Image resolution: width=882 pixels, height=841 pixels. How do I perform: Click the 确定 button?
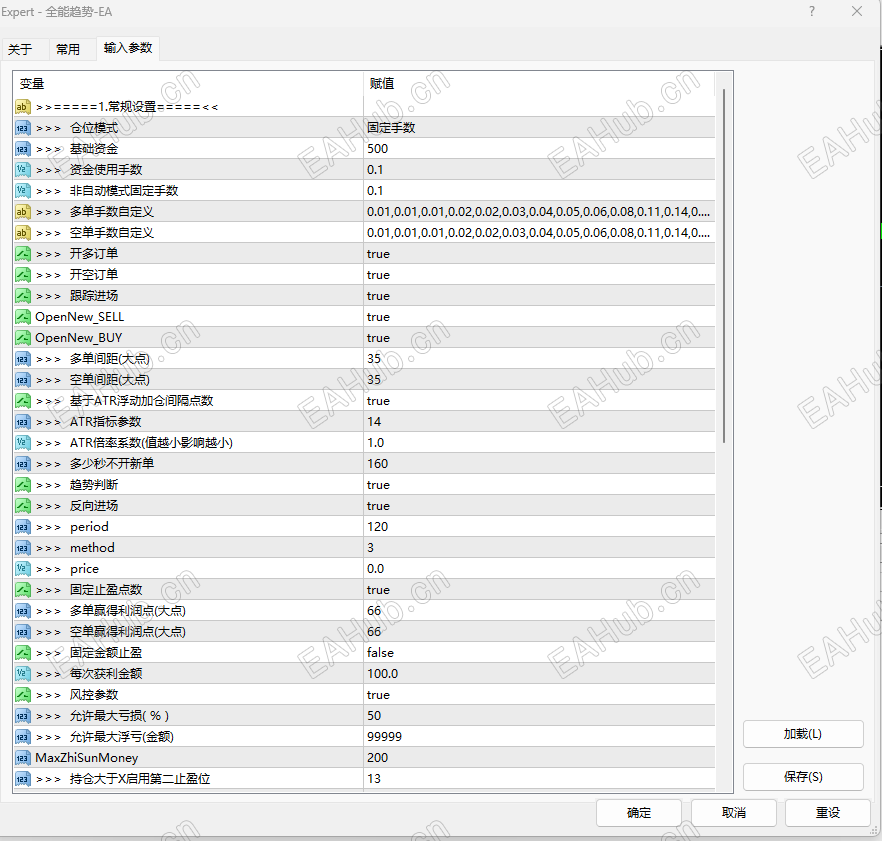638,813
